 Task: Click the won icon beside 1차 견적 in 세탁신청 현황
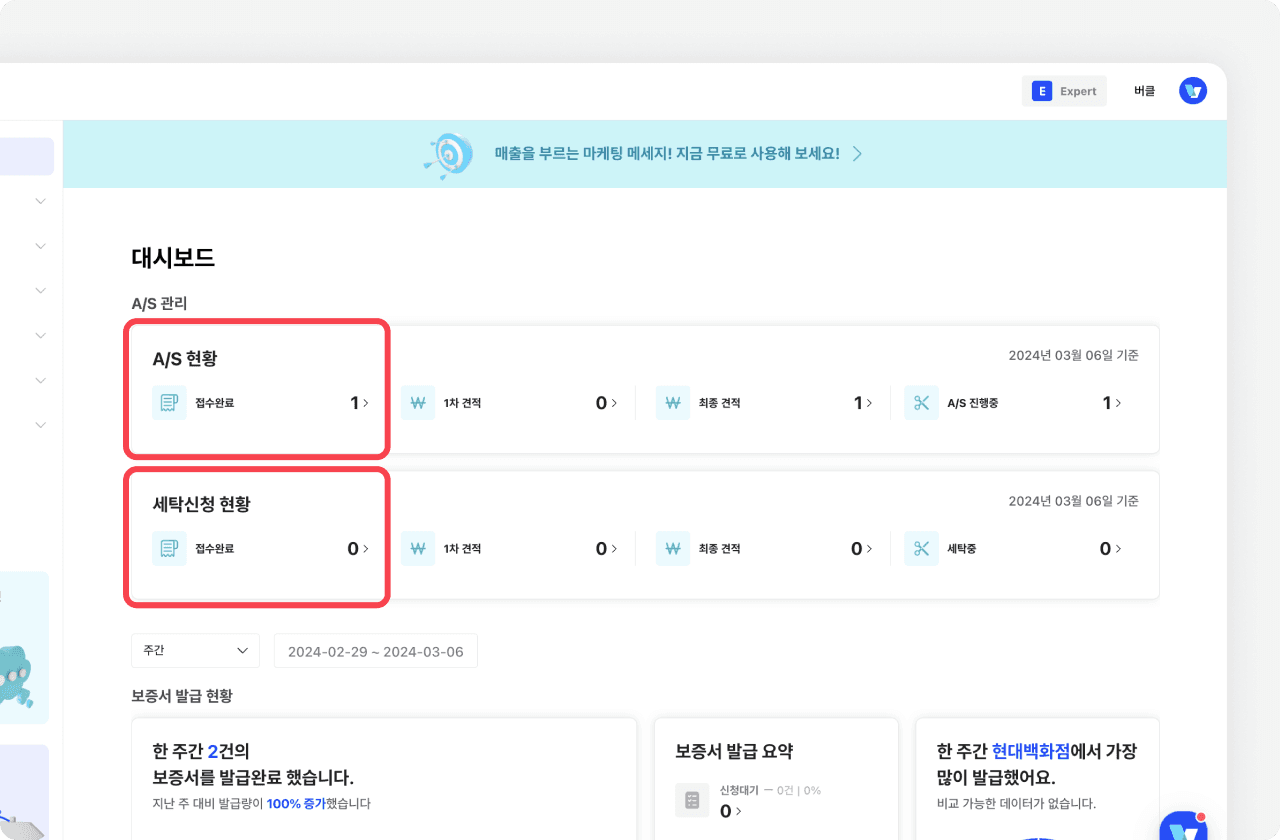click(x=418, y=548)
